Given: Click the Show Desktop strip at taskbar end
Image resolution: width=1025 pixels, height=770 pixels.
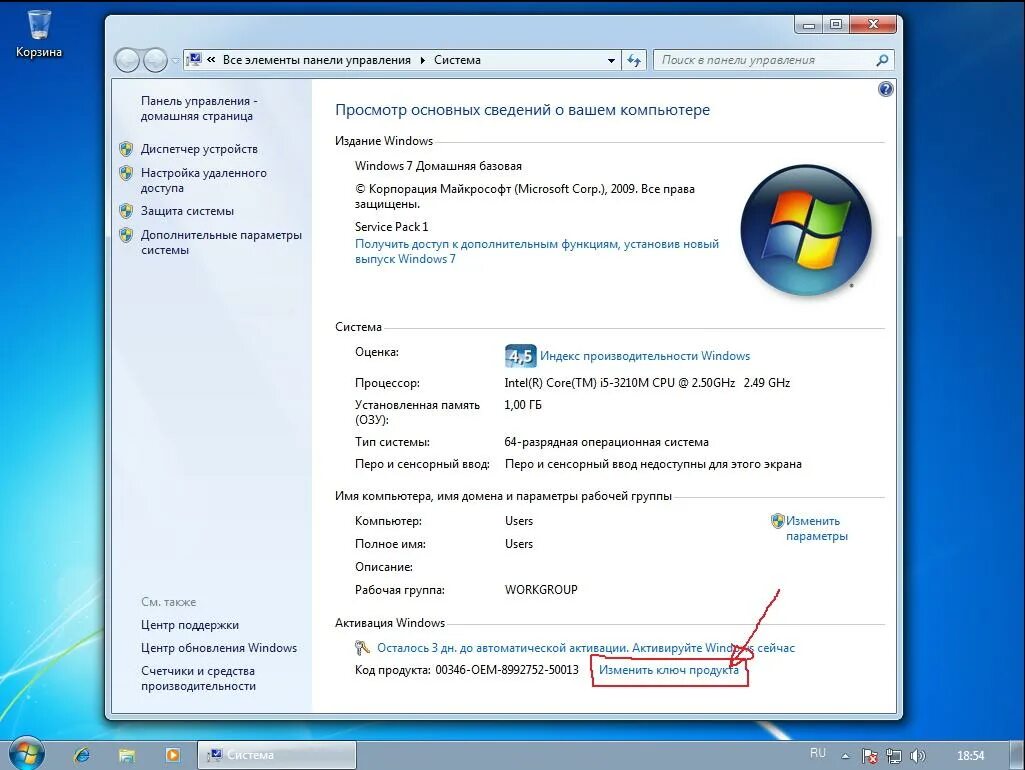Looking at the screenshot, I should [1019, 755].
